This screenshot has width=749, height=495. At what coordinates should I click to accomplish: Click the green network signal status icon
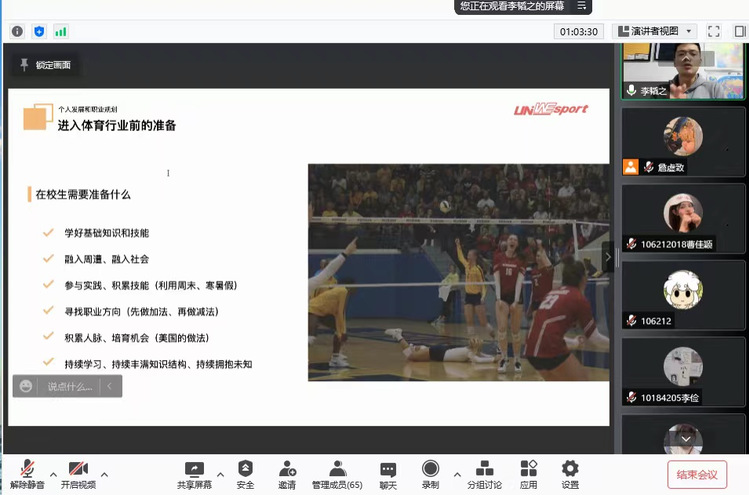[x=61, y=31]
